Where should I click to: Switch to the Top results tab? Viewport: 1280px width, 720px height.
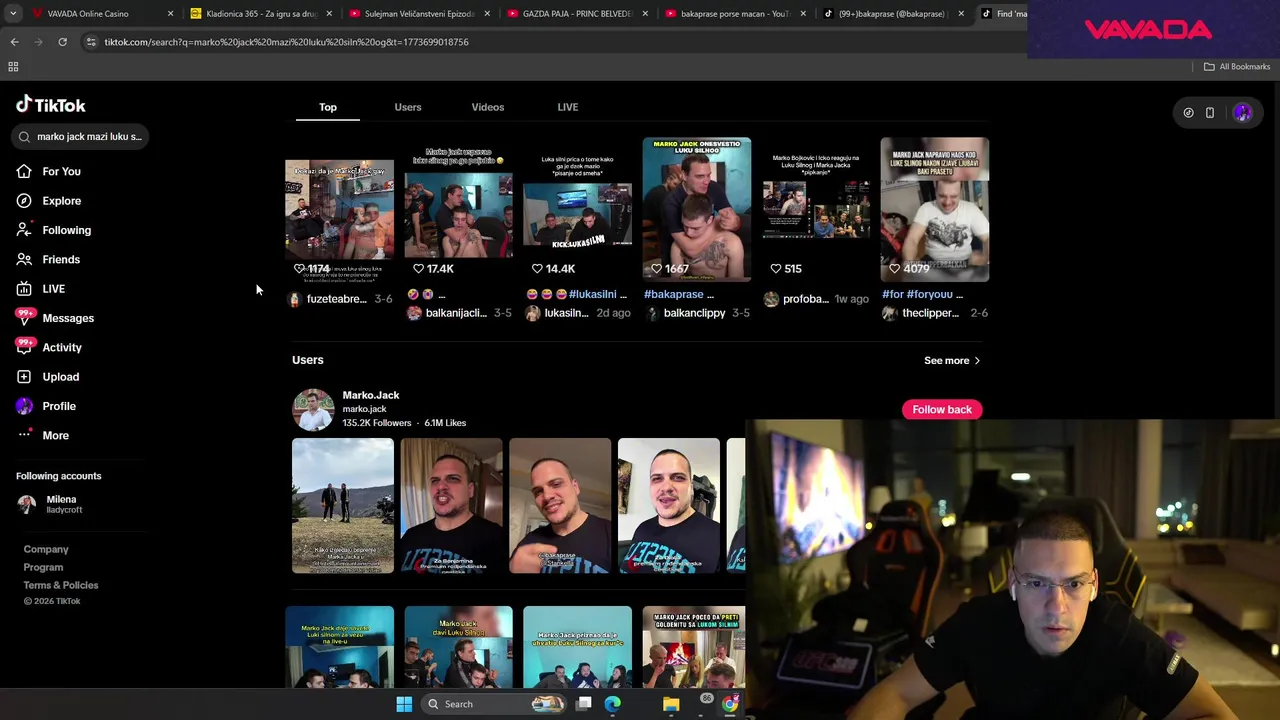tap(328, 107)
